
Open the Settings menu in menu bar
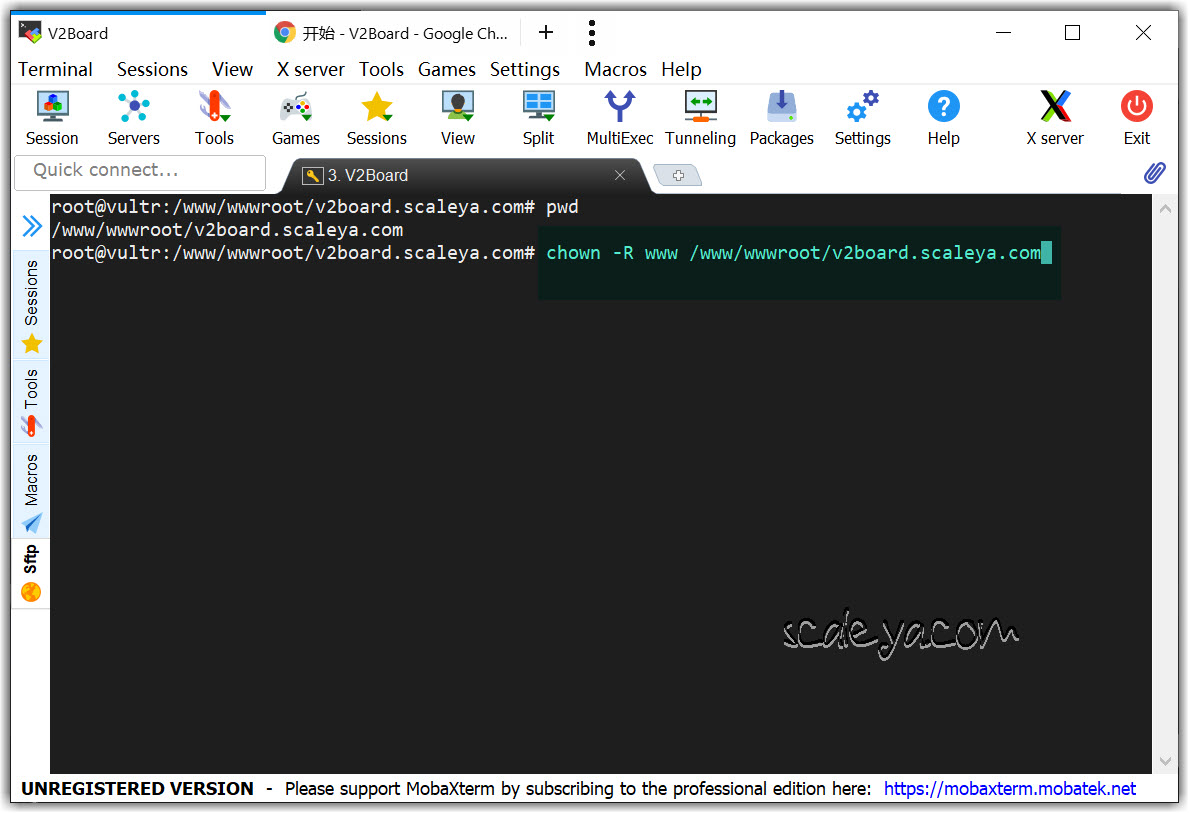point(524,69)
